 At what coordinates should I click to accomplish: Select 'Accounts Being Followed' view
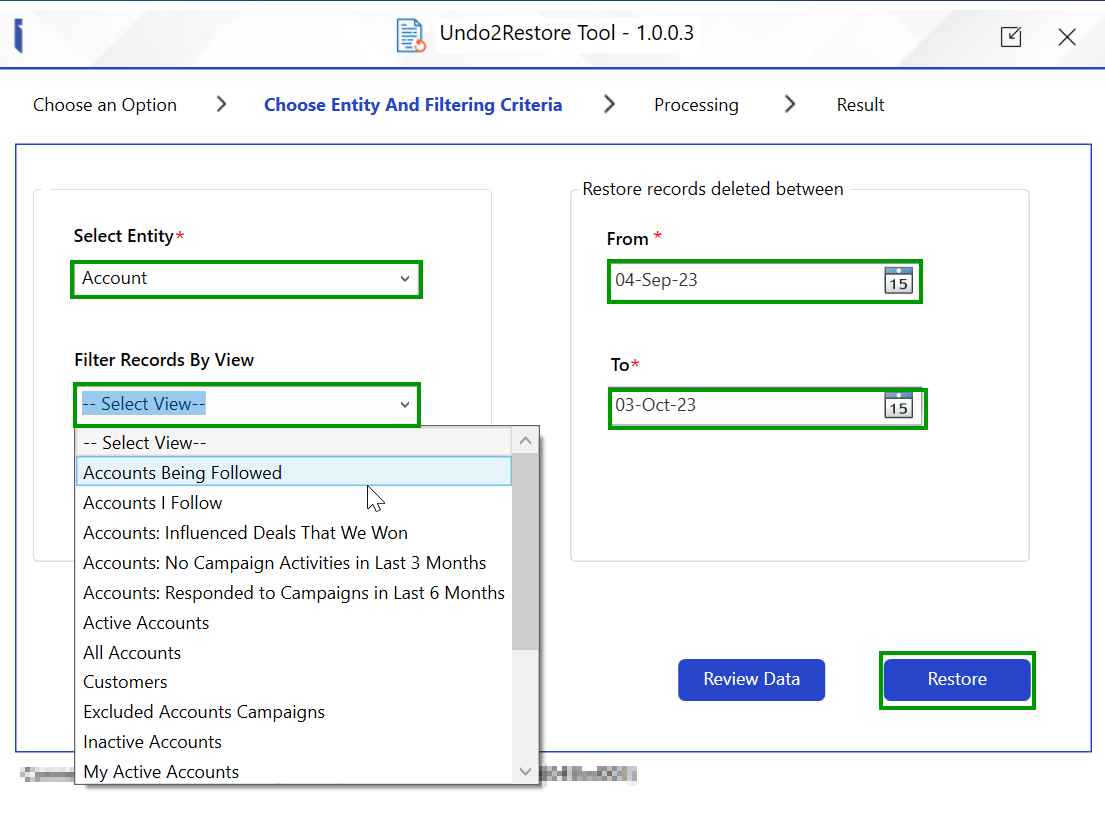[294, 472]
